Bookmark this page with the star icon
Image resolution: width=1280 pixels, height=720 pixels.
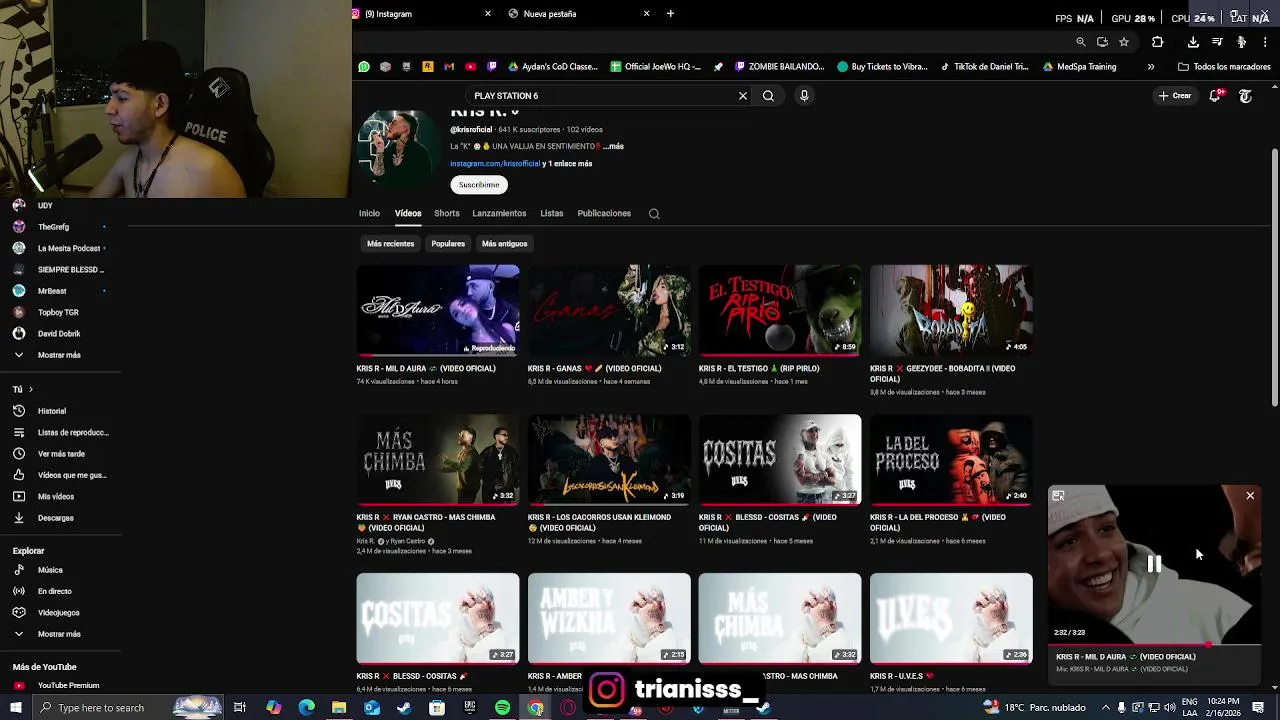coord(1124,42)
